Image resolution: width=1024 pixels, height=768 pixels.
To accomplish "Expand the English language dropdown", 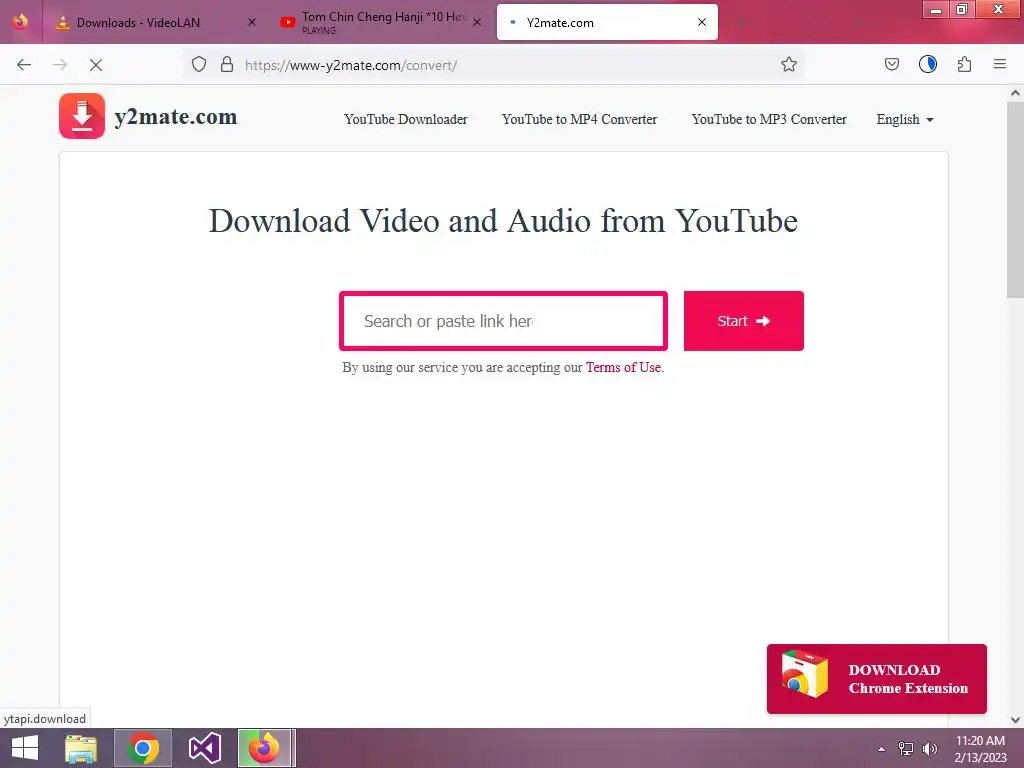I will [905, 120].
